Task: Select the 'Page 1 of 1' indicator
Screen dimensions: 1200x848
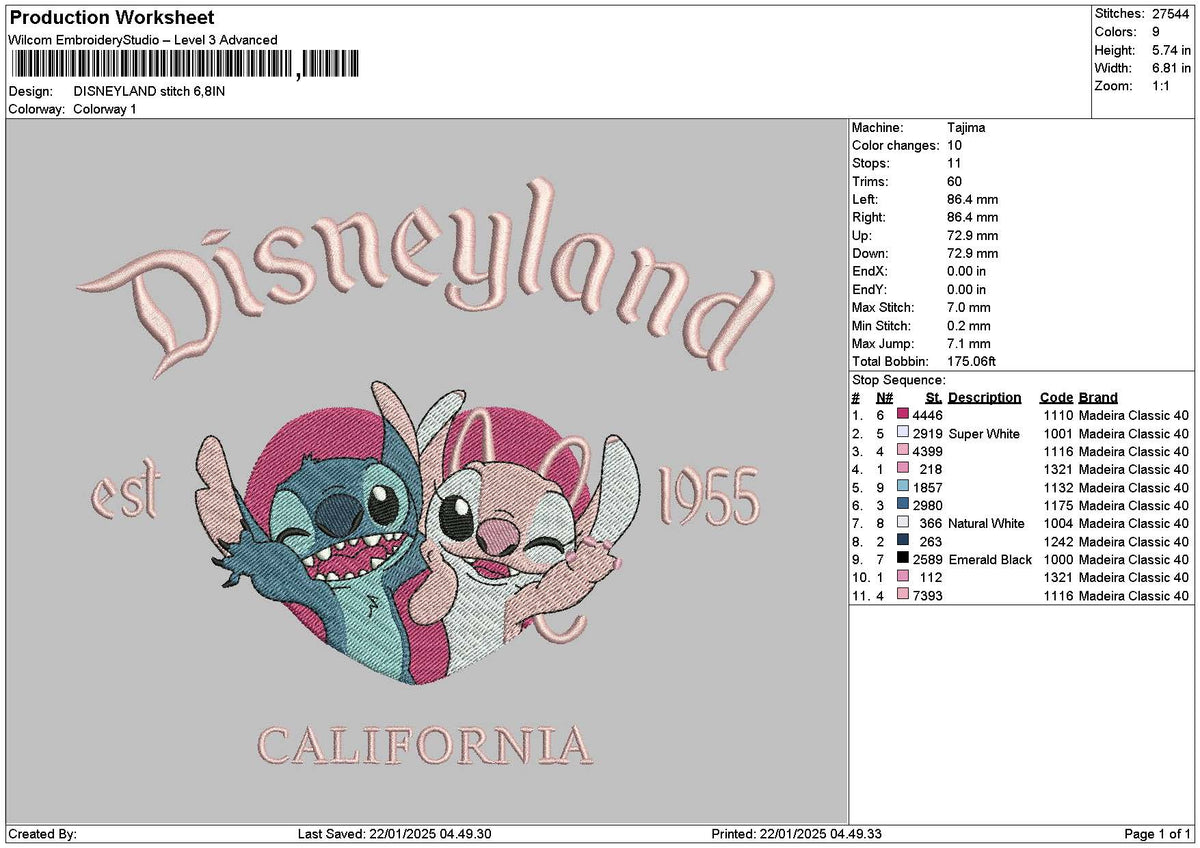Action: [1157, 835]
